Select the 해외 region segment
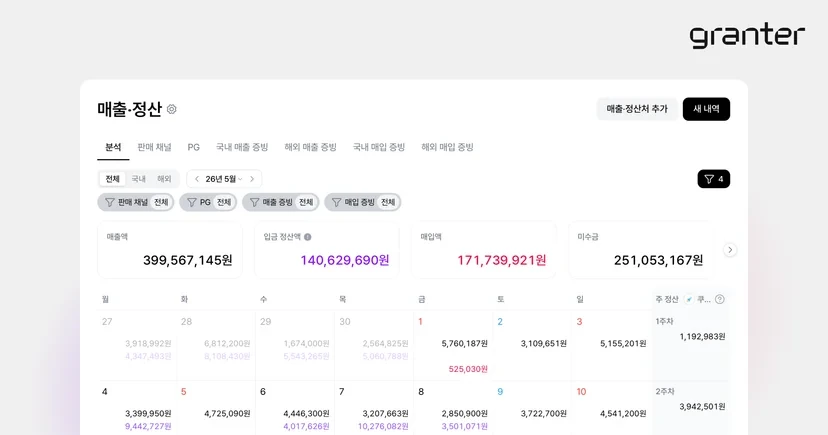Screen dimensions: 828x435 pos(164,179)
